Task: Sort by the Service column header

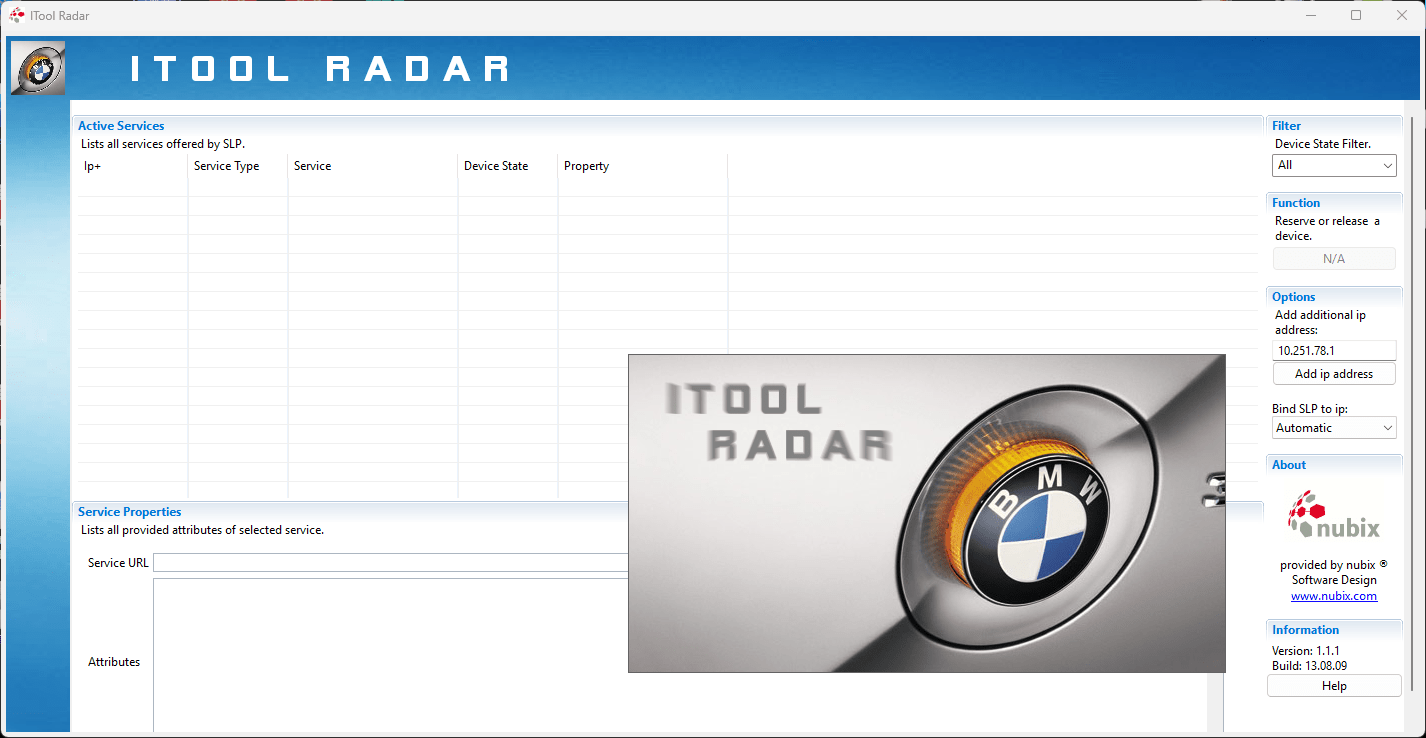Action: (373, 166)
